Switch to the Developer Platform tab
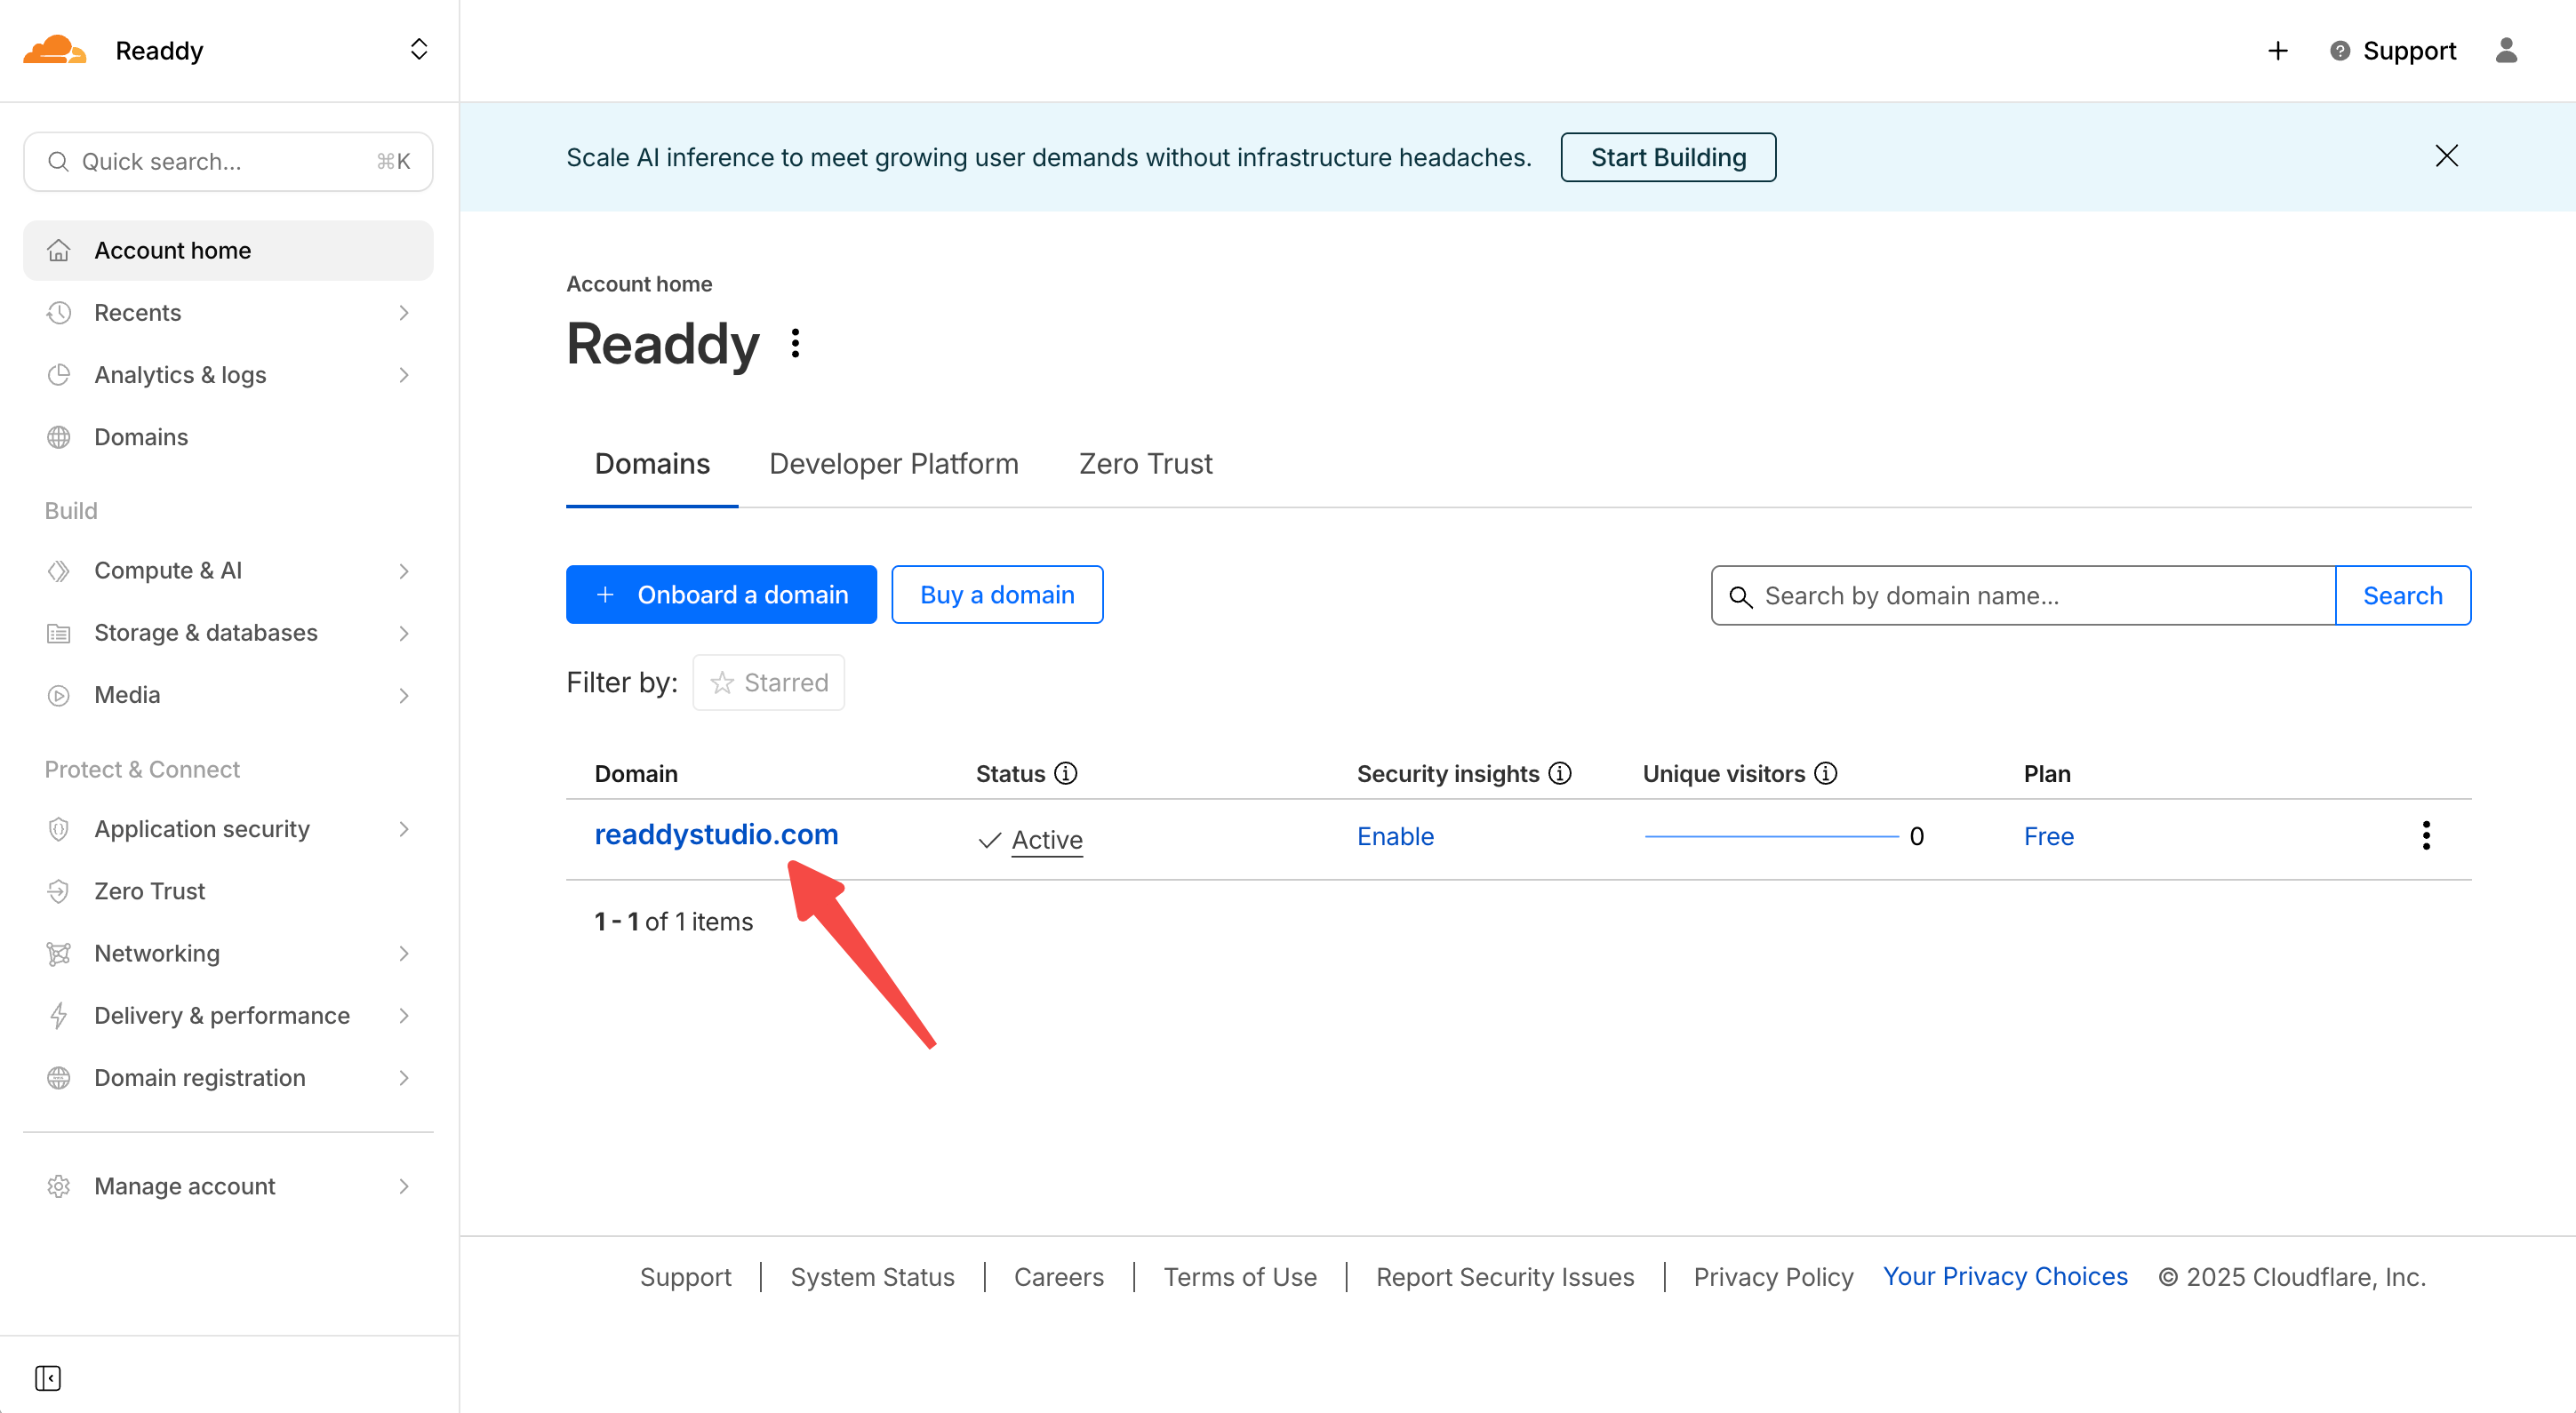 pos(893,464)
